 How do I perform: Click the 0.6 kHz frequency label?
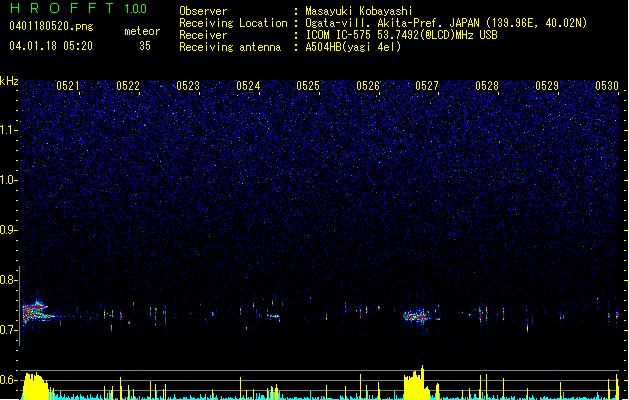pos(9,380)
